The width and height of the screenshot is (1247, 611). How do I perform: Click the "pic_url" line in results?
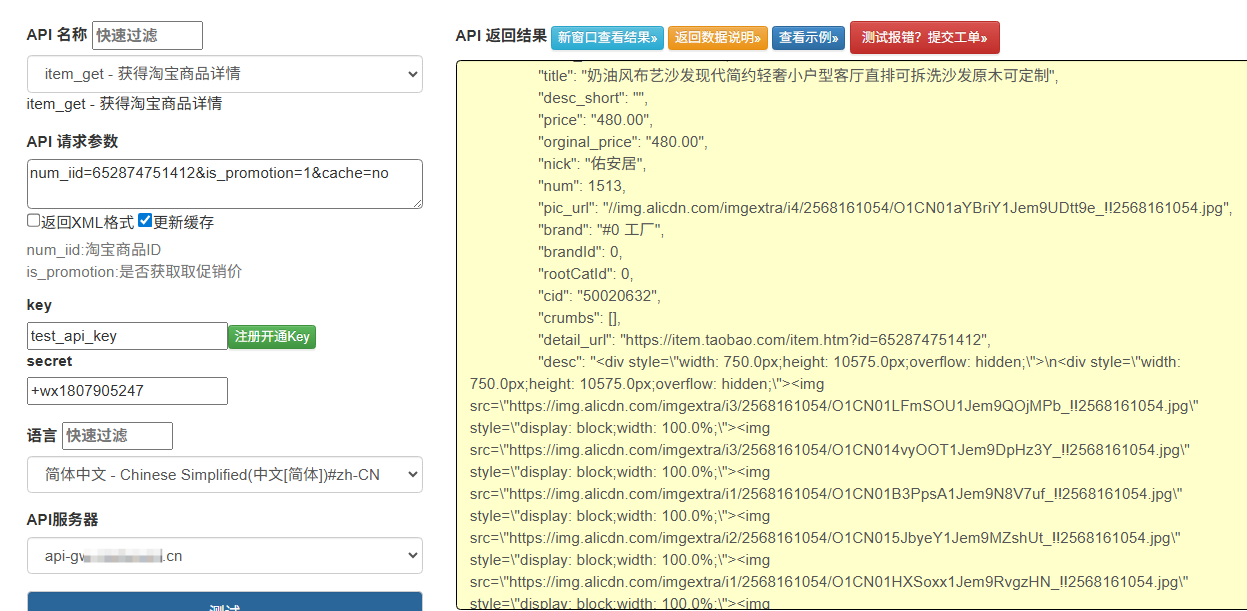885,207
